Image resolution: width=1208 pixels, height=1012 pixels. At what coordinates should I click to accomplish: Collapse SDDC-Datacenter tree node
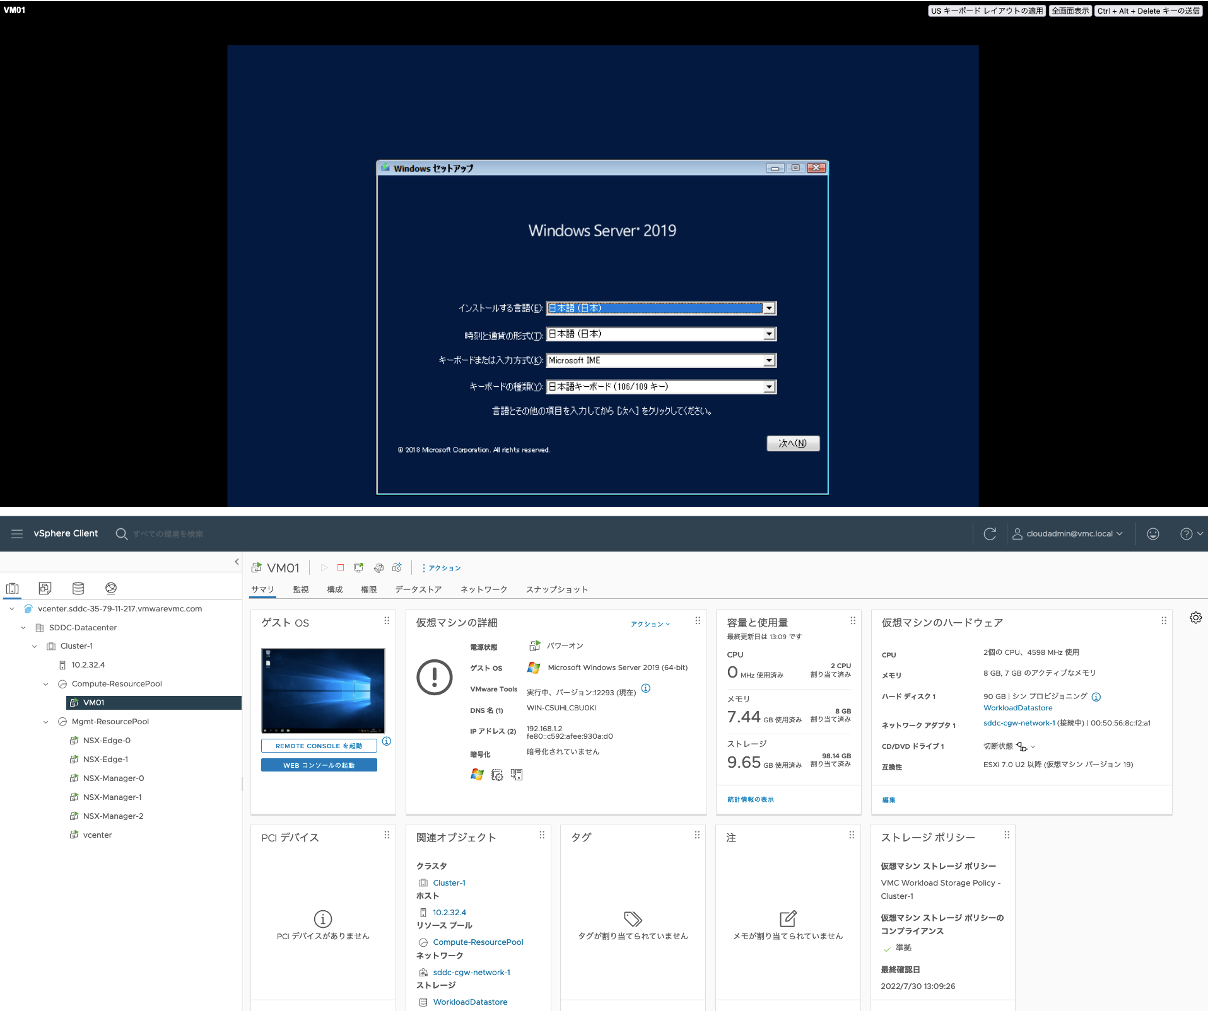[x=23, y=628]
